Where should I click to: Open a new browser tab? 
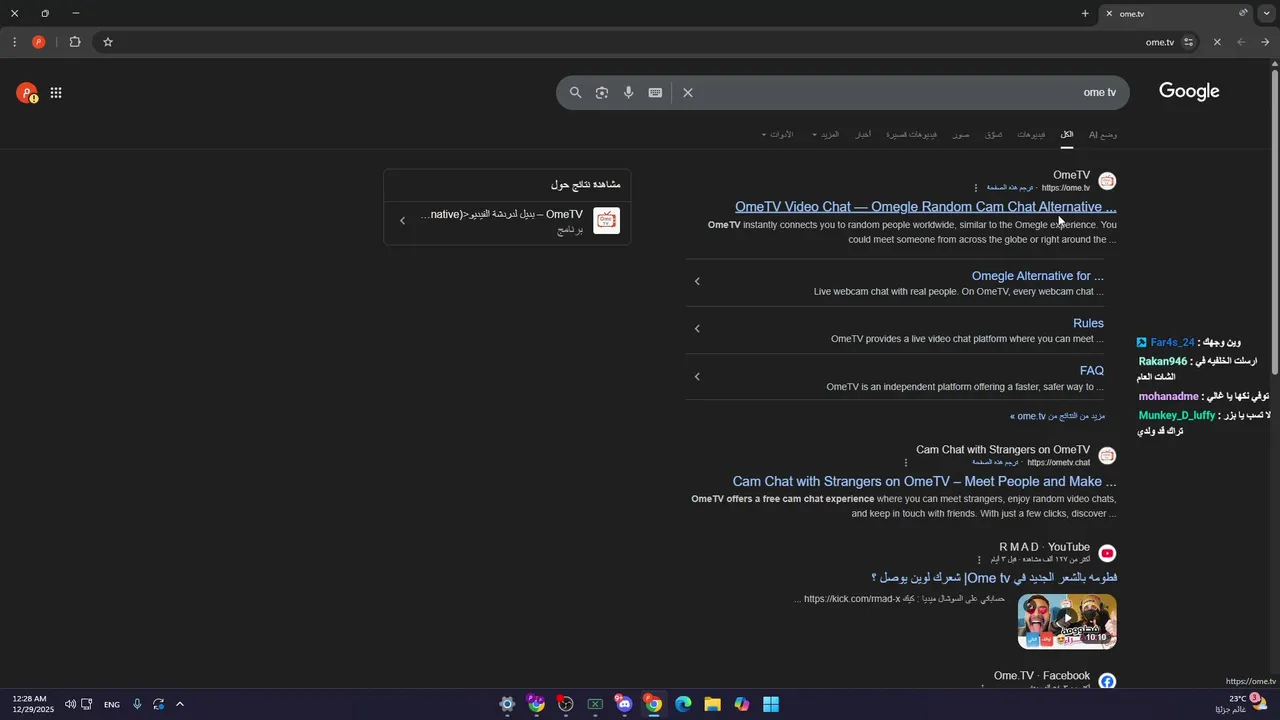tap(1085, 14)
